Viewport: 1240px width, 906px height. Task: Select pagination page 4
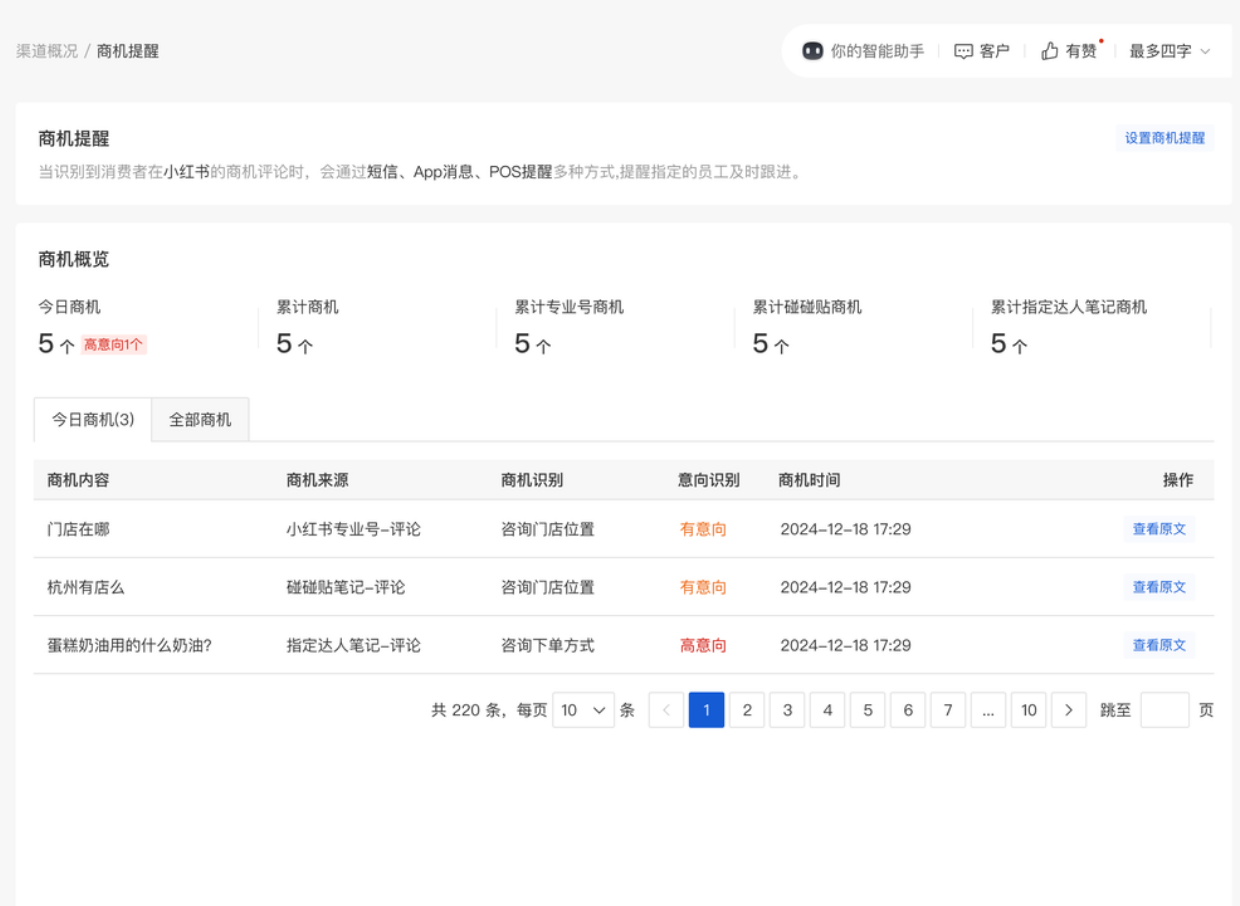(827, 710)
